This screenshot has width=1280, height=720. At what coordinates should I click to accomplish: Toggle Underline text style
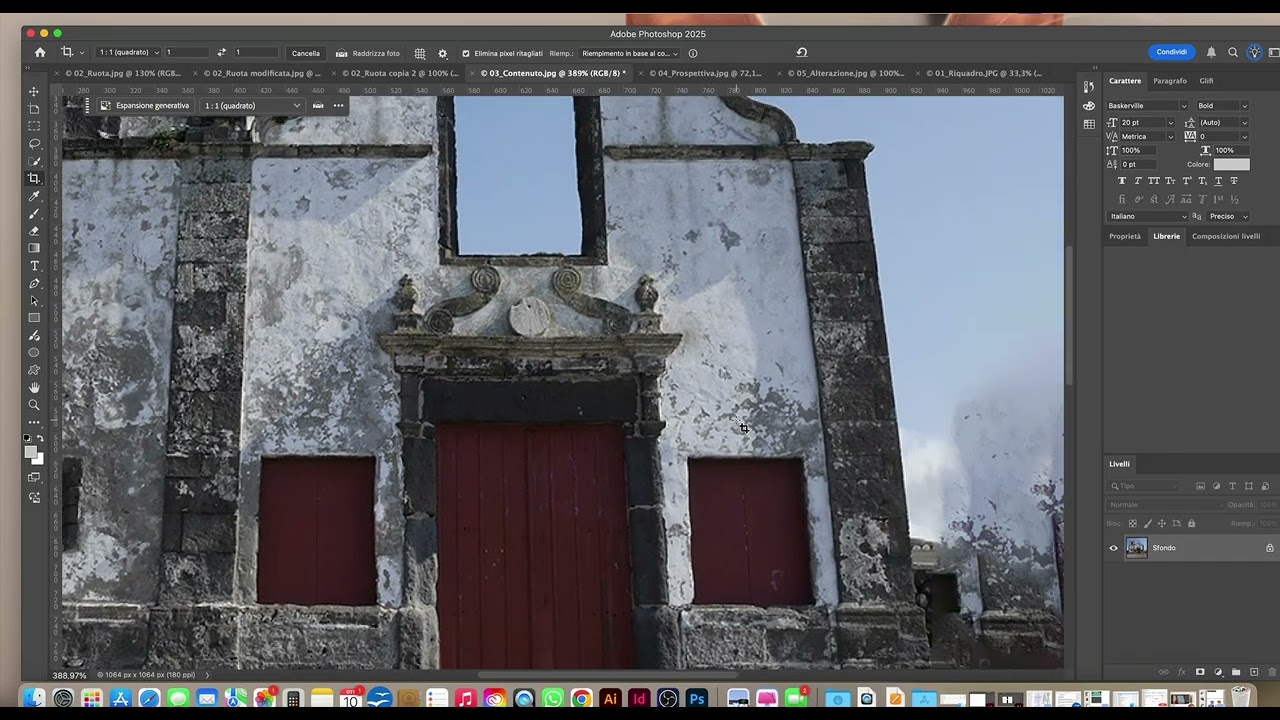pyautogui.click(x=1218, y=181)
